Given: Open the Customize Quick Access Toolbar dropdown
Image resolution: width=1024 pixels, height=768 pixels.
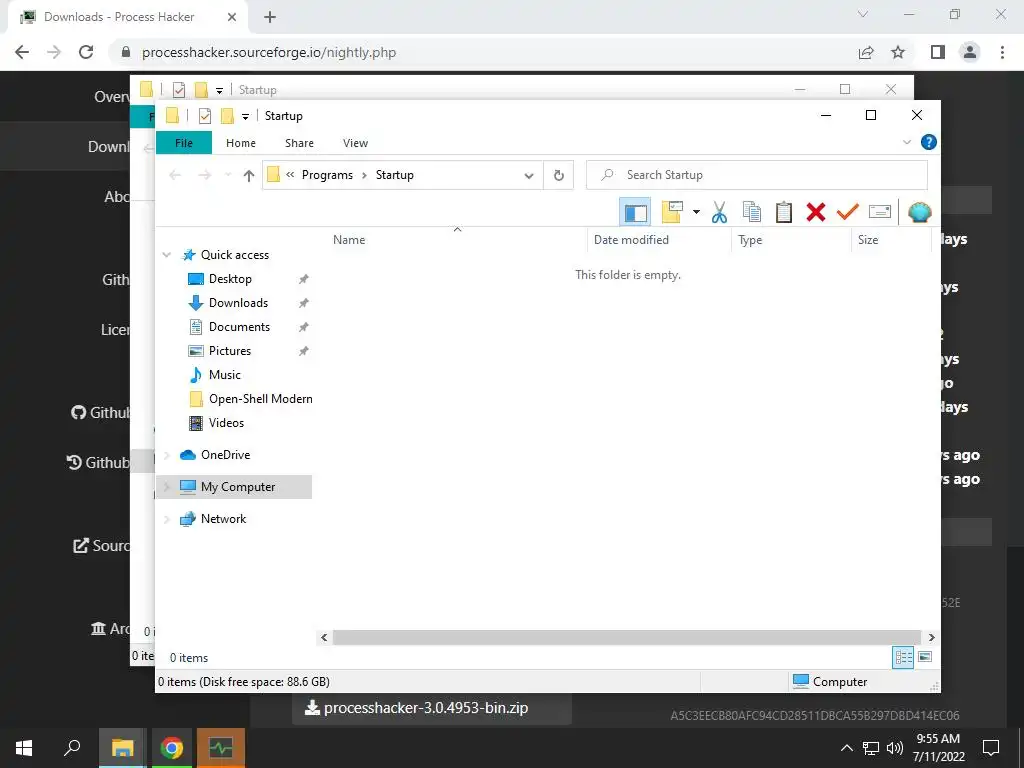Looking at the screenshot, I should (x=245, y=116).
